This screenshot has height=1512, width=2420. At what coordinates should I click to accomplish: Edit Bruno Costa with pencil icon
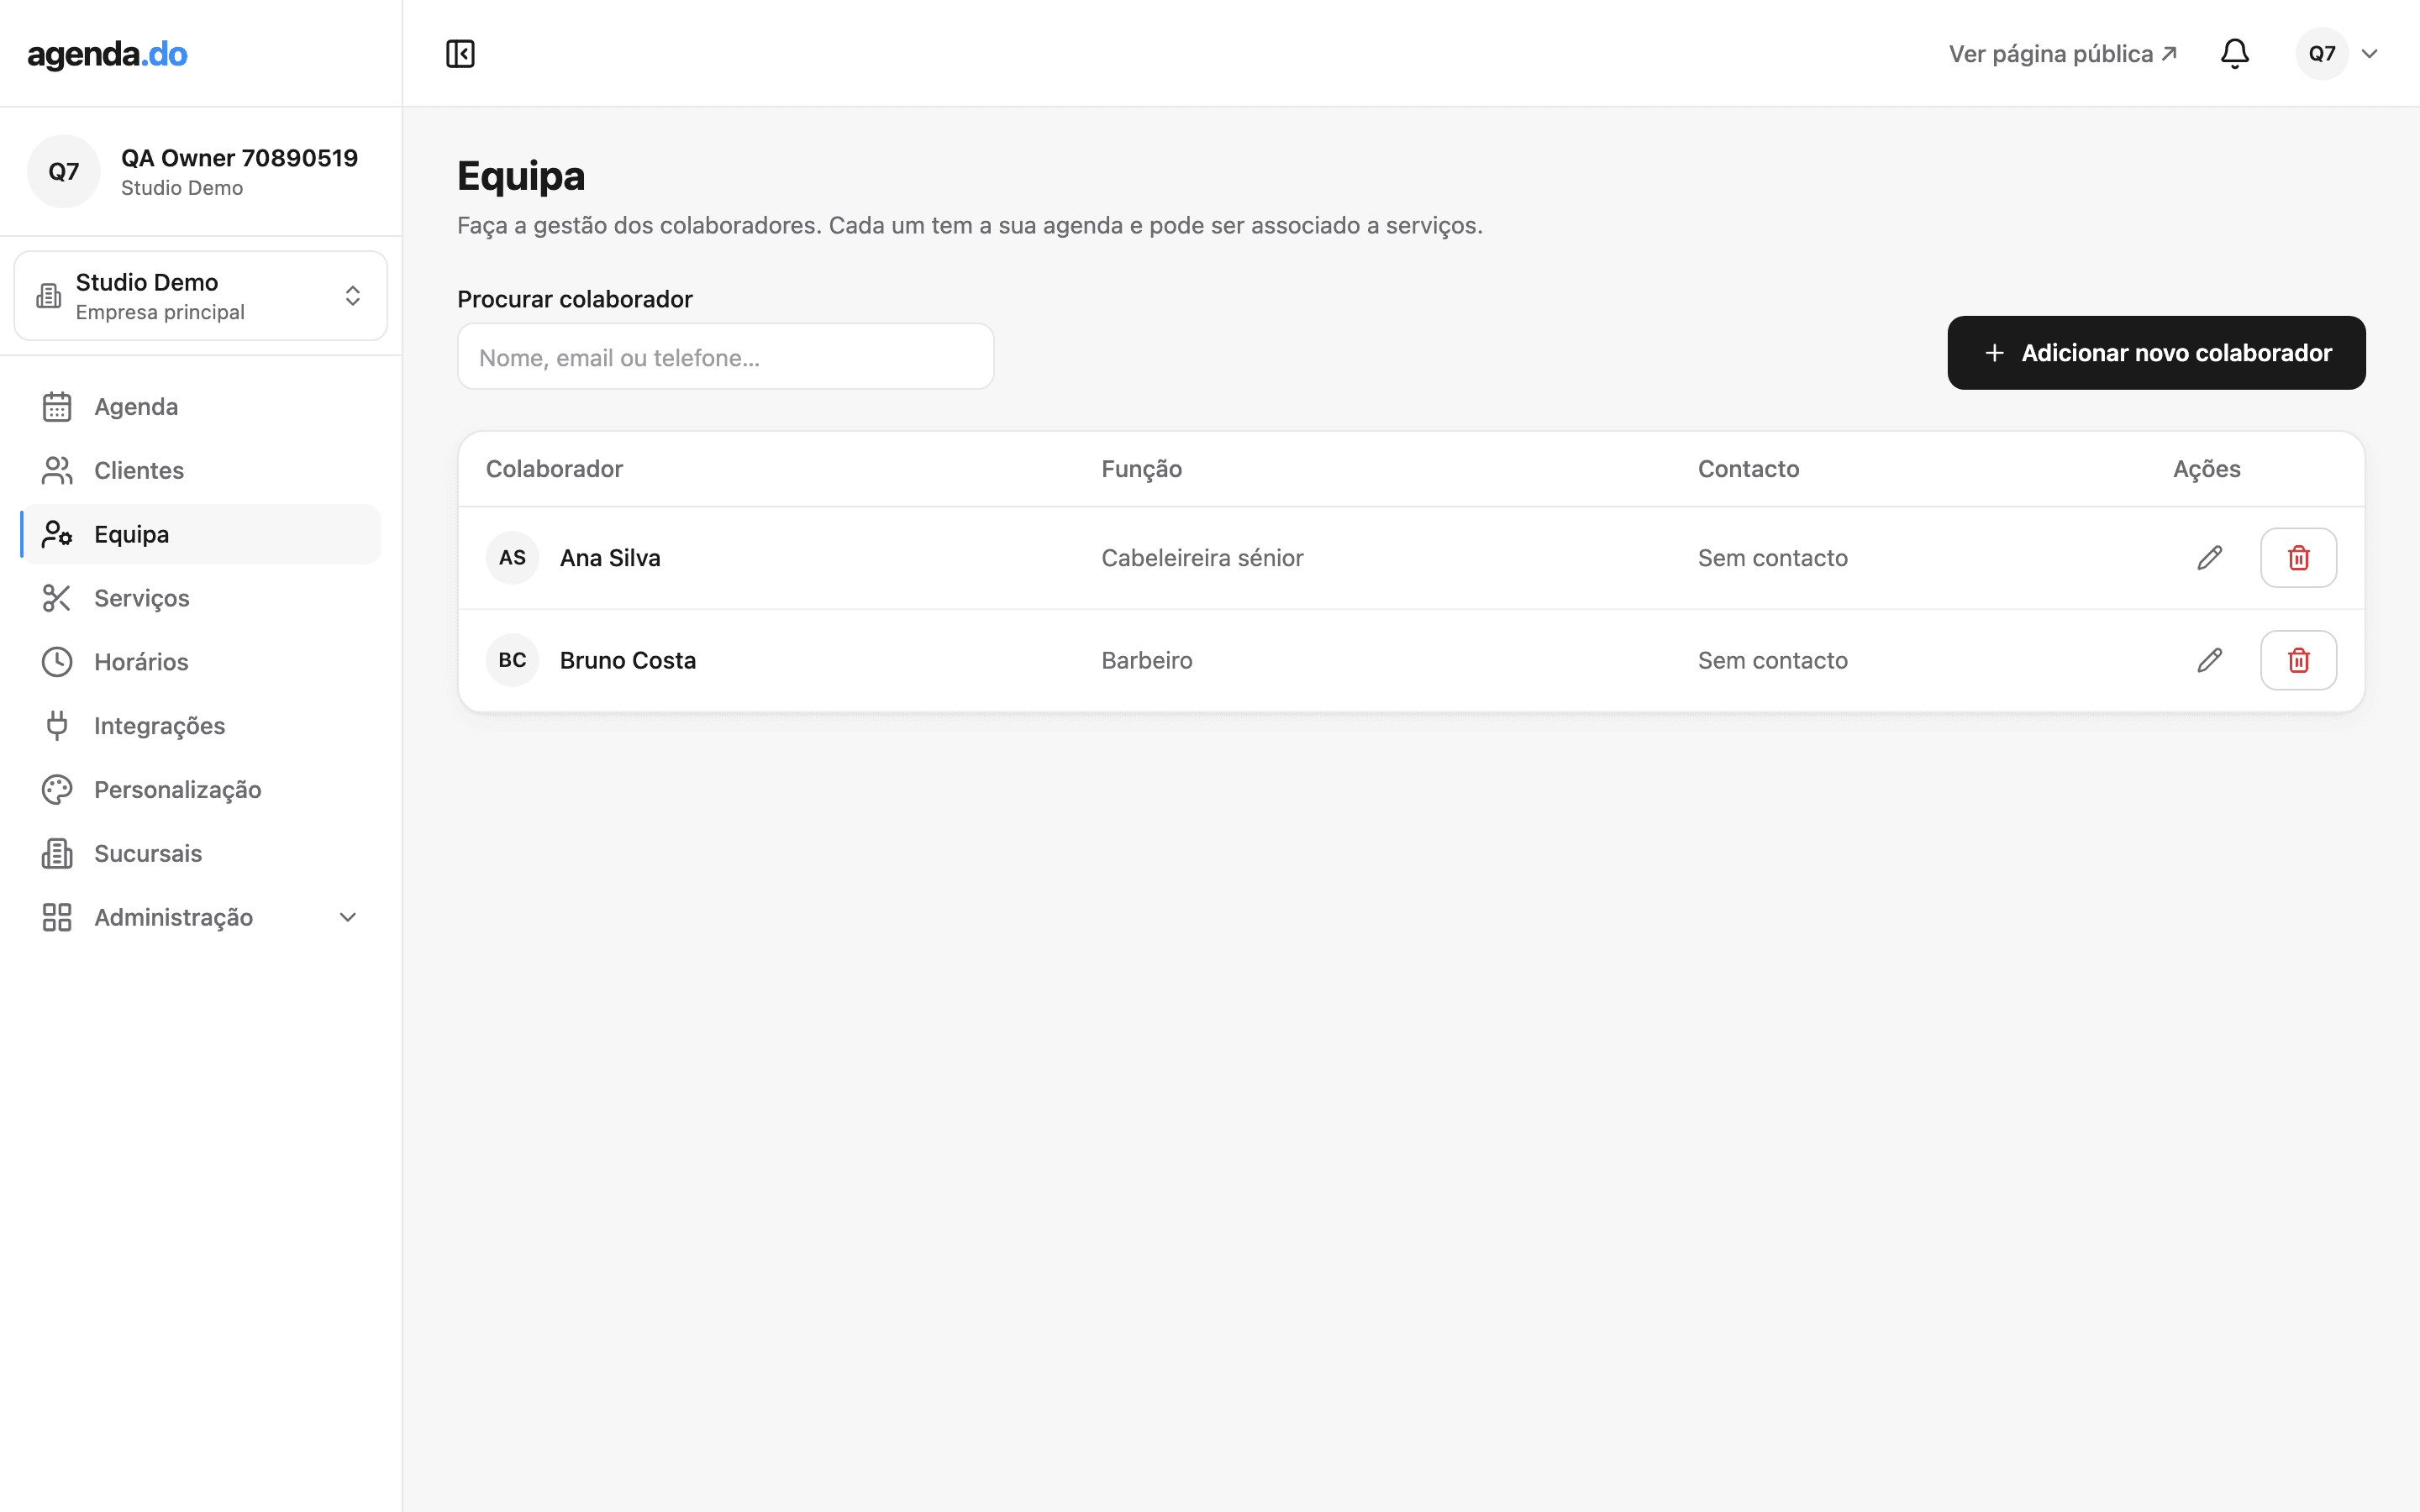pyautogui.click(x=2209, y=660)
